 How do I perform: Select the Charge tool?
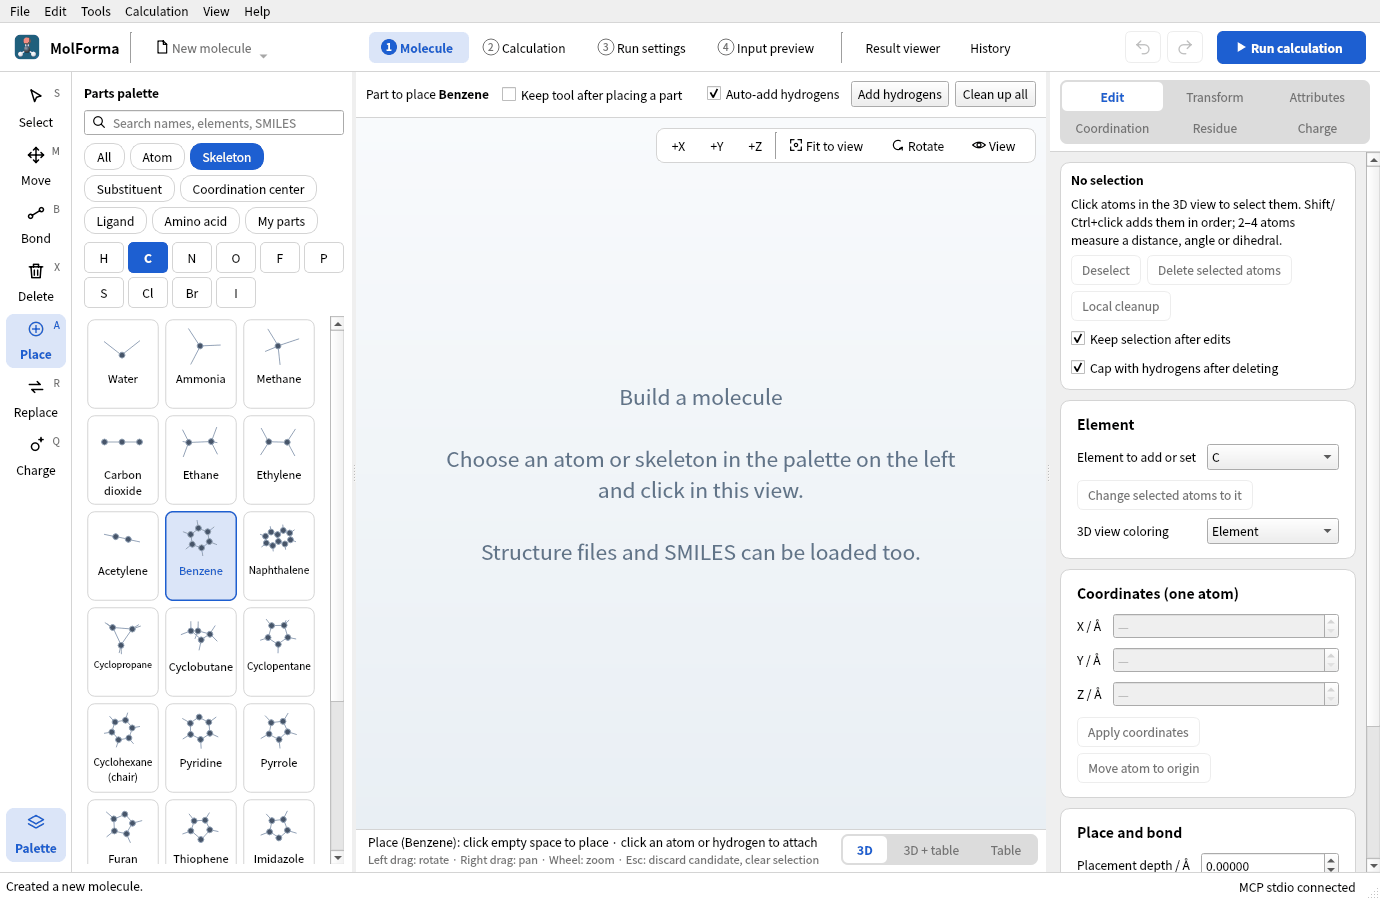pyautogui.click(x=36, y=456)
